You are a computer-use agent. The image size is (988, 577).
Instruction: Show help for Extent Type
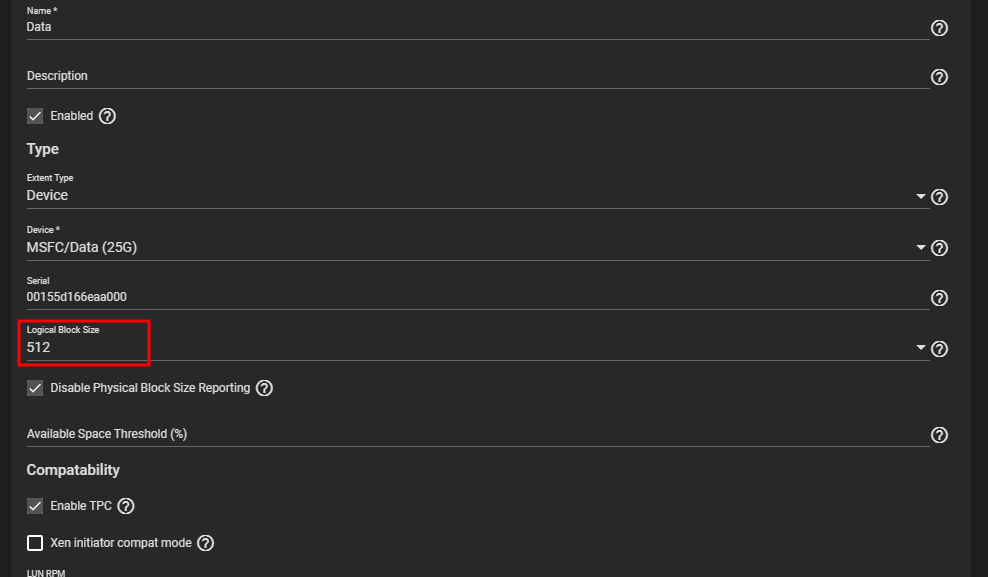coord(939,197)
